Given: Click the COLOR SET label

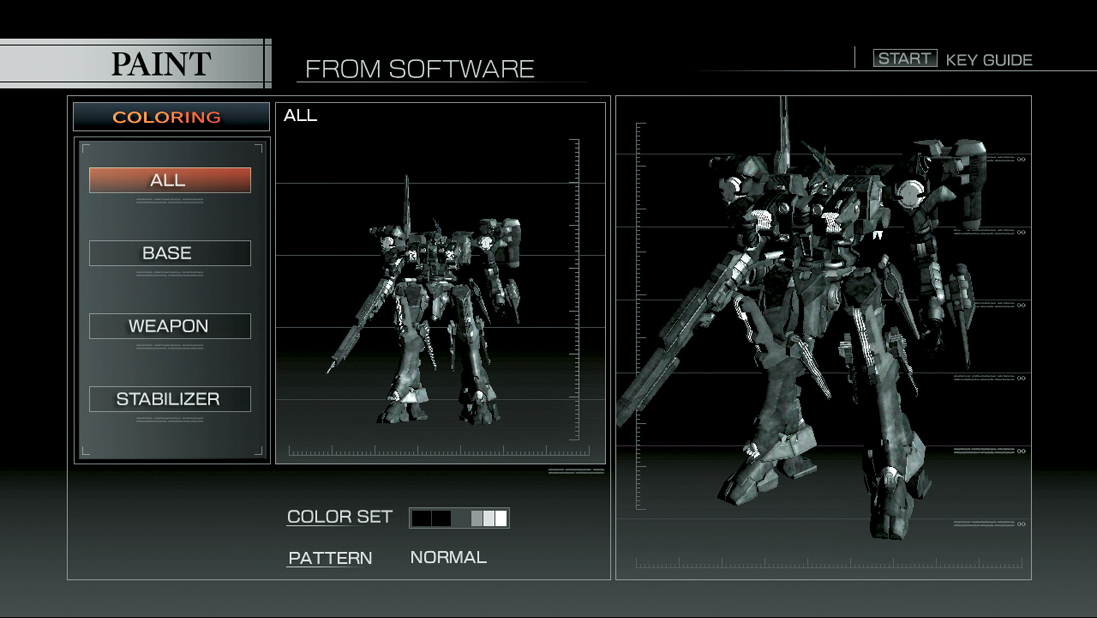Looking at the screenshot, I should 339,517.
